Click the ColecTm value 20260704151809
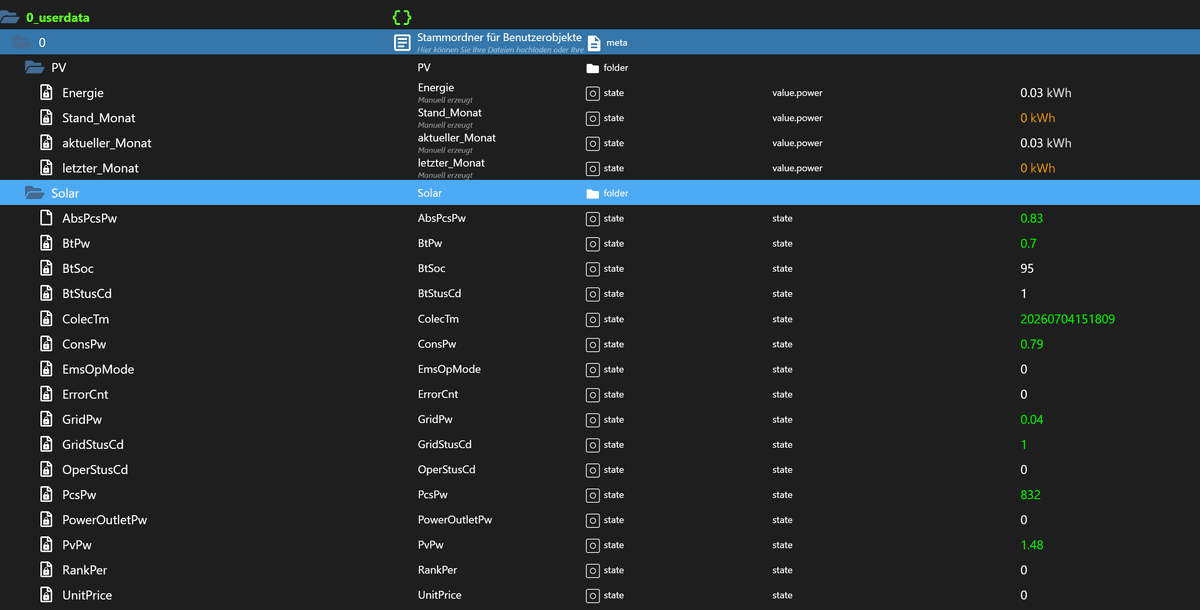 tap(1068, 319)
